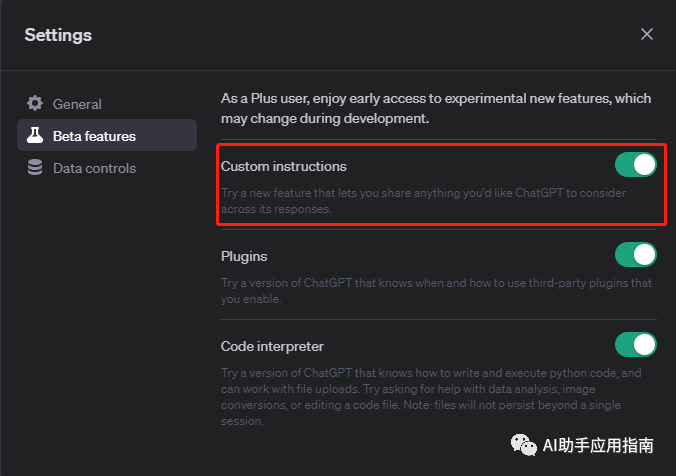
Task: Turn off the Plugins switch
Action: 635,255
